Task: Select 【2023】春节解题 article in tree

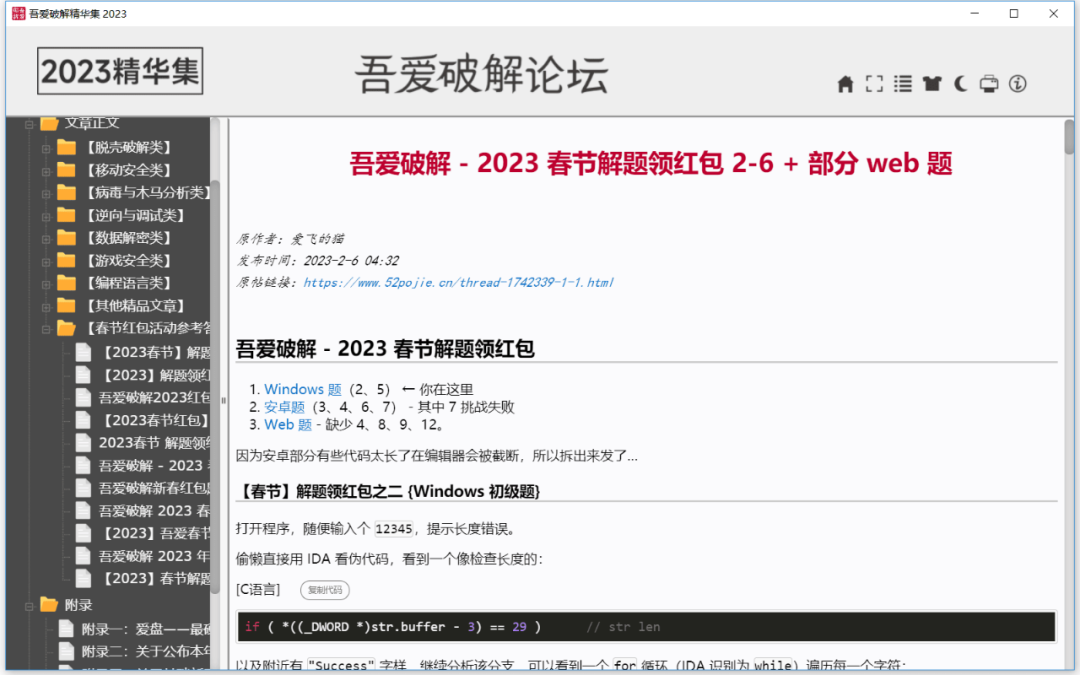Action: click(156, 578)
